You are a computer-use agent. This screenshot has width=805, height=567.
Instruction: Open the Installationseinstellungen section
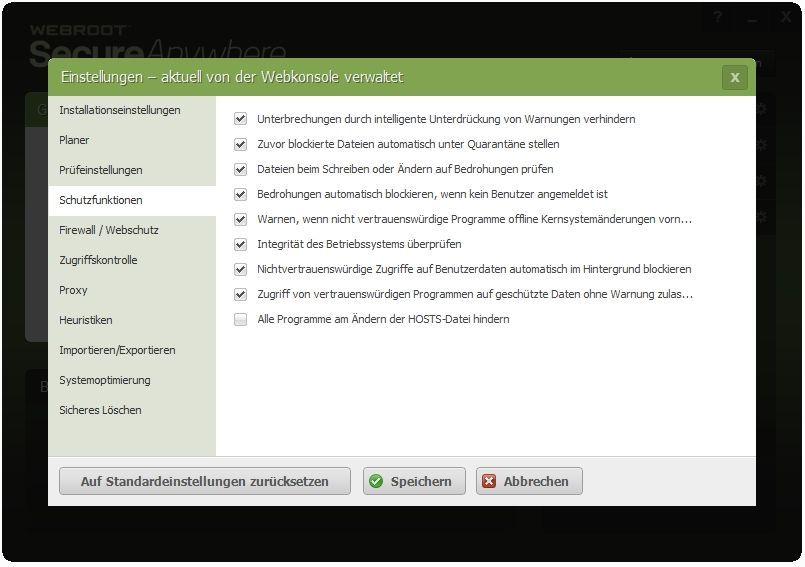pos(120,110)
